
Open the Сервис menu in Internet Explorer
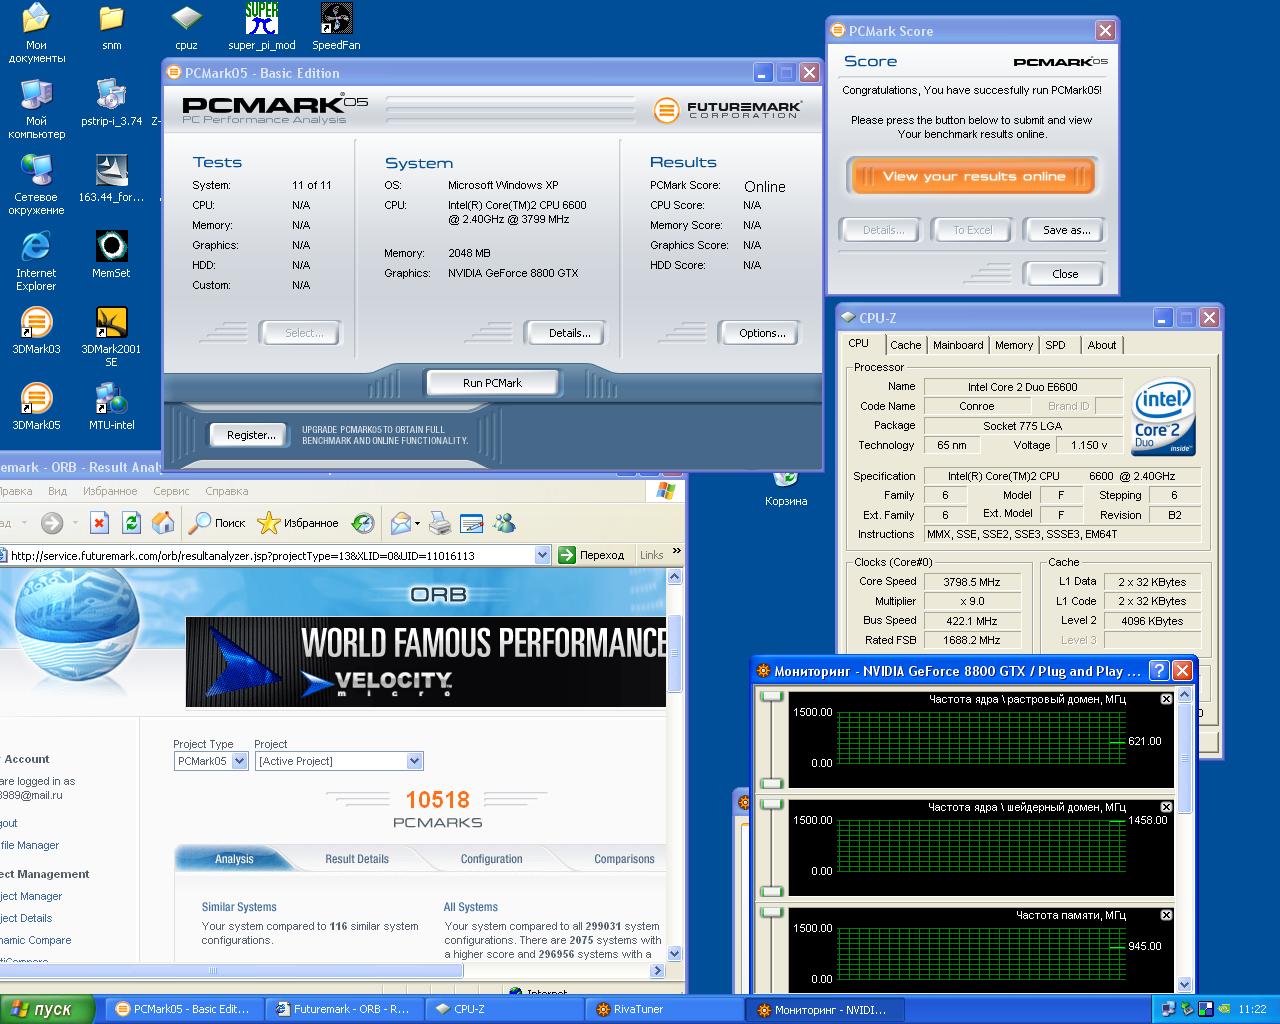coord(171,491)
